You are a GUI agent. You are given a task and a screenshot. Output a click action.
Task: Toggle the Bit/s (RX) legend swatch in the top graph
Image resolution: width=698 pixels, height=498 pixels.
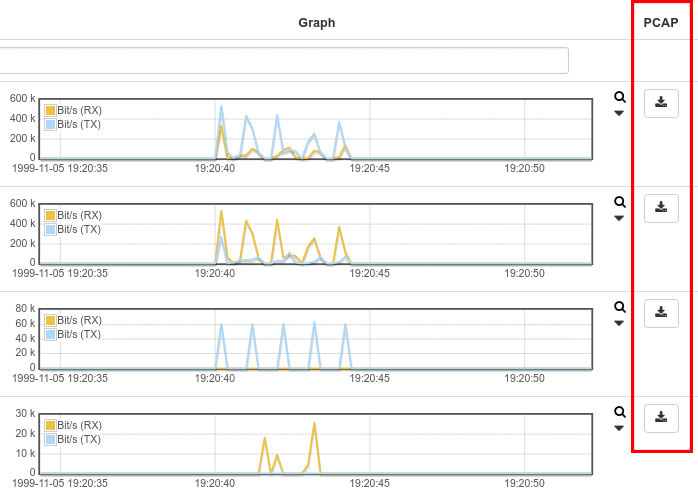(50, 111)
